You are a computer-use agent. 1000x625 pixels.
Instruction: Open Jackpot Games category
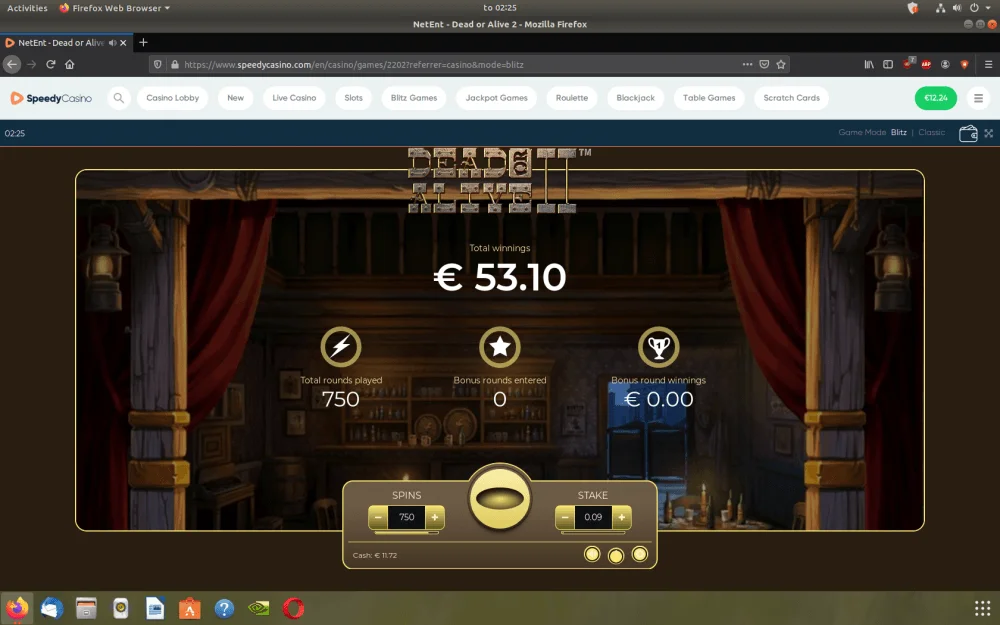point(496,98)
